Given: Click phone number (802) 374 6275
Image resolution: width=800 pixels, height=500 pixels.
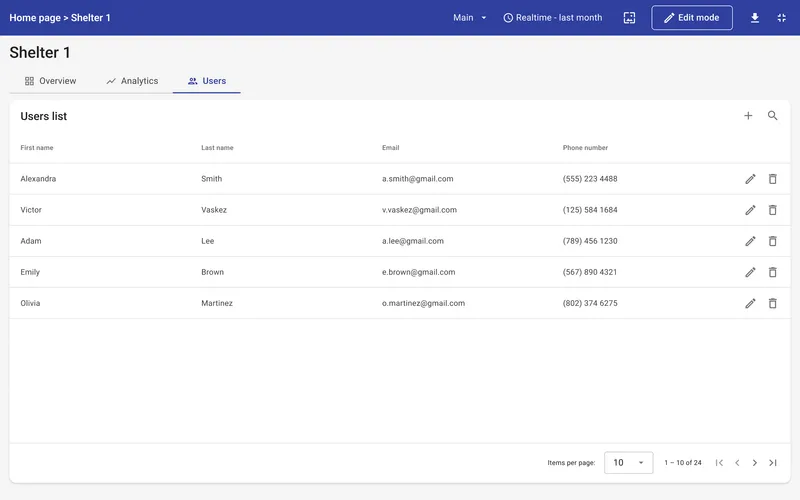Looking at the screenshot, I should [590, 304].
